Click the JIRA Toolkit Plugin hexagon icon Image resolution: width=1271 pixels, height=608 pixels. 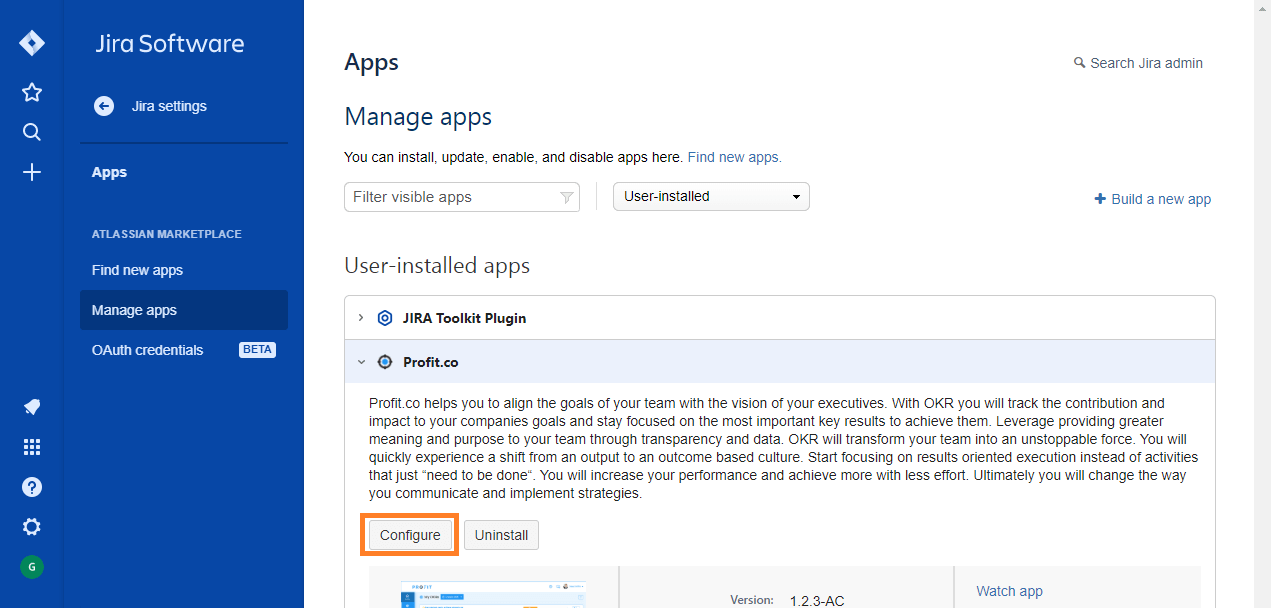(385, 318)
